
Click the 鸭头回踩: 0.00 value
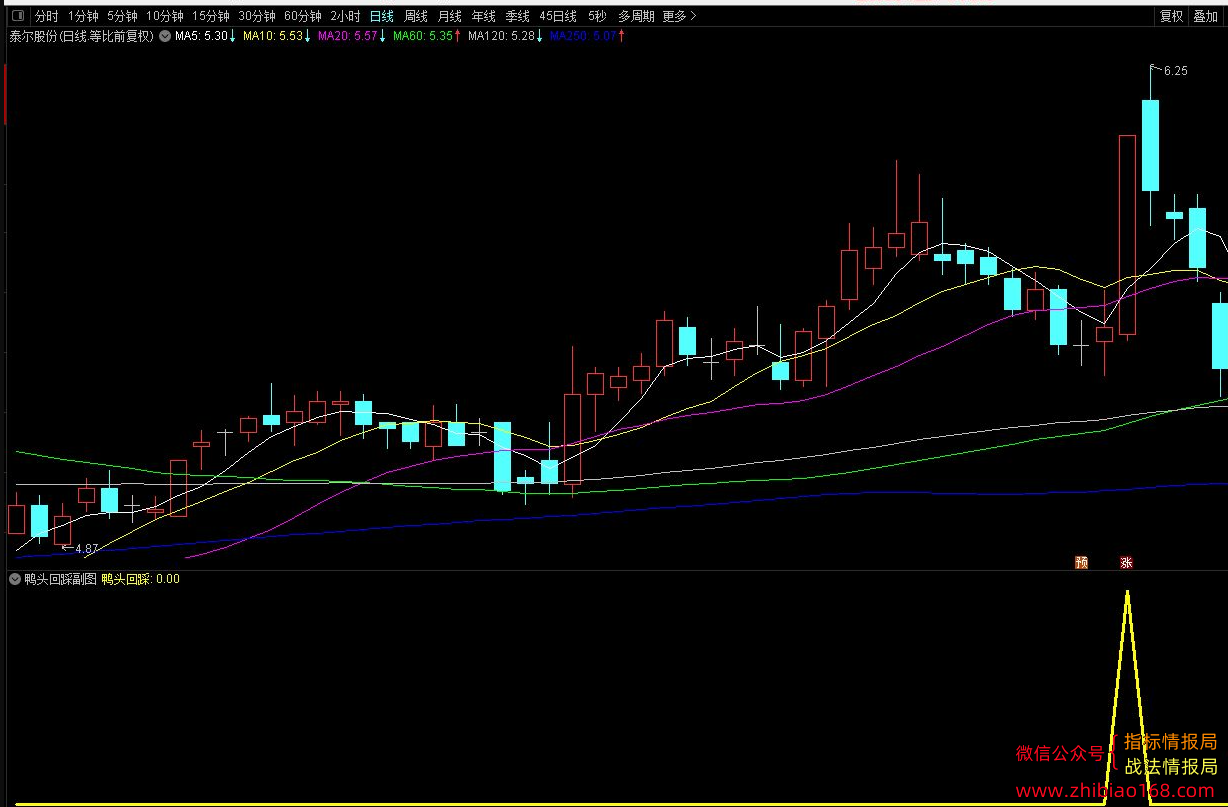141,579
